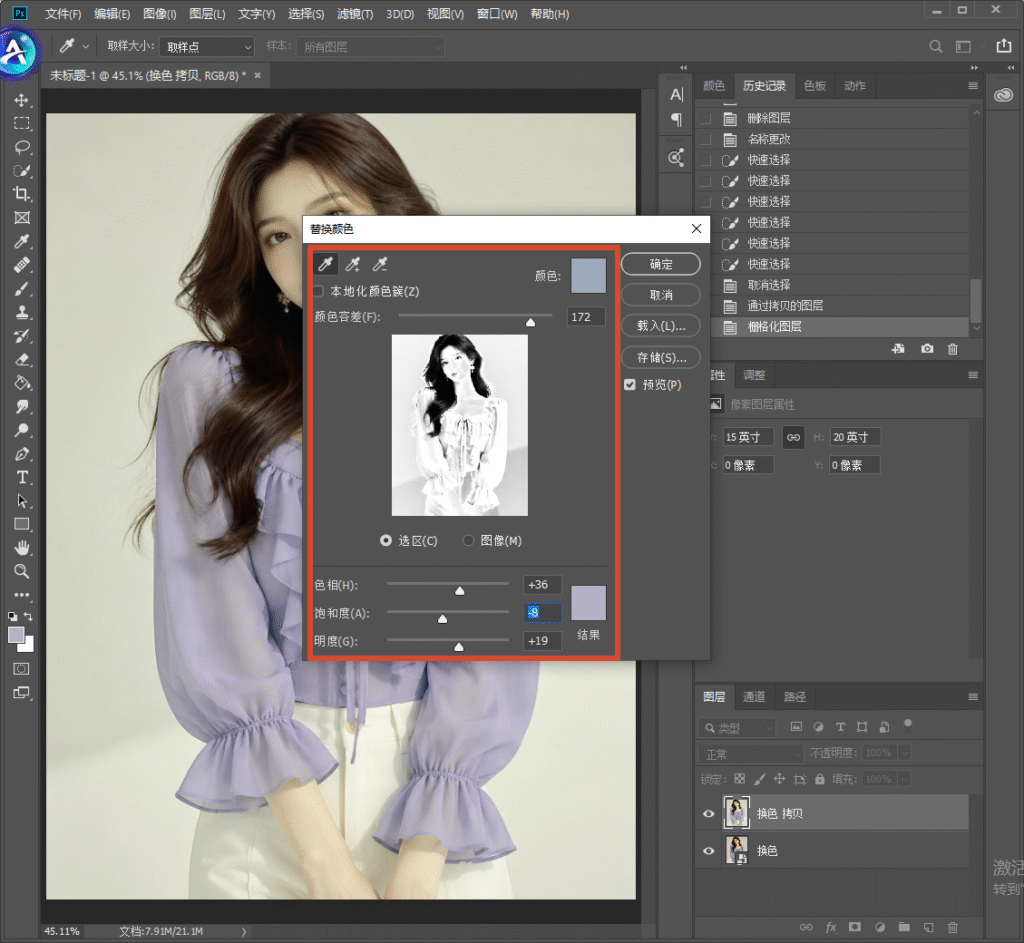This screenshot has height=943, width=1024.
Task: Click the 色相(H) value field
Action: [542, 584]
